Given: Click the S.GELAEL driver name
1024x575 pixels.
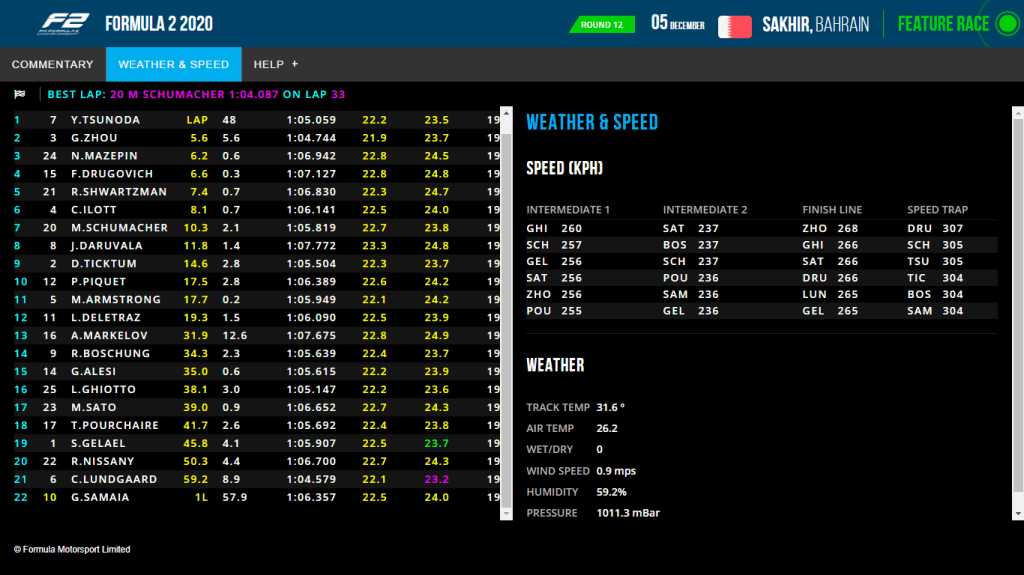Looking at the screenshot, I should [x=98, y=444].
